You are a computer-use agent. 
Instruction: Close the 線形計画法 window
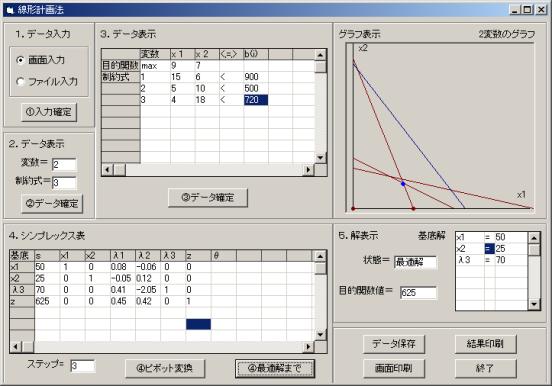pyautogui.click(x=541, y=10)
